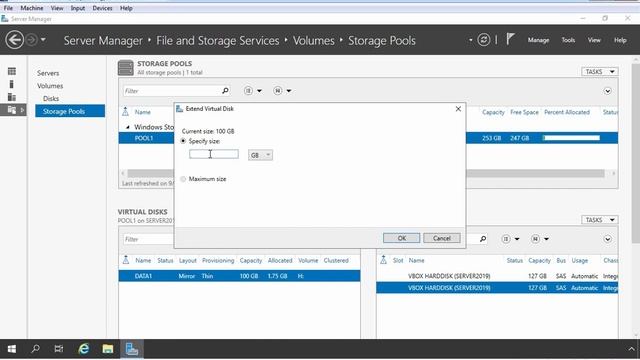640x360 pixels.
Task: Select the All Servers icon in sidebar
Action: [x=12, y=97]
